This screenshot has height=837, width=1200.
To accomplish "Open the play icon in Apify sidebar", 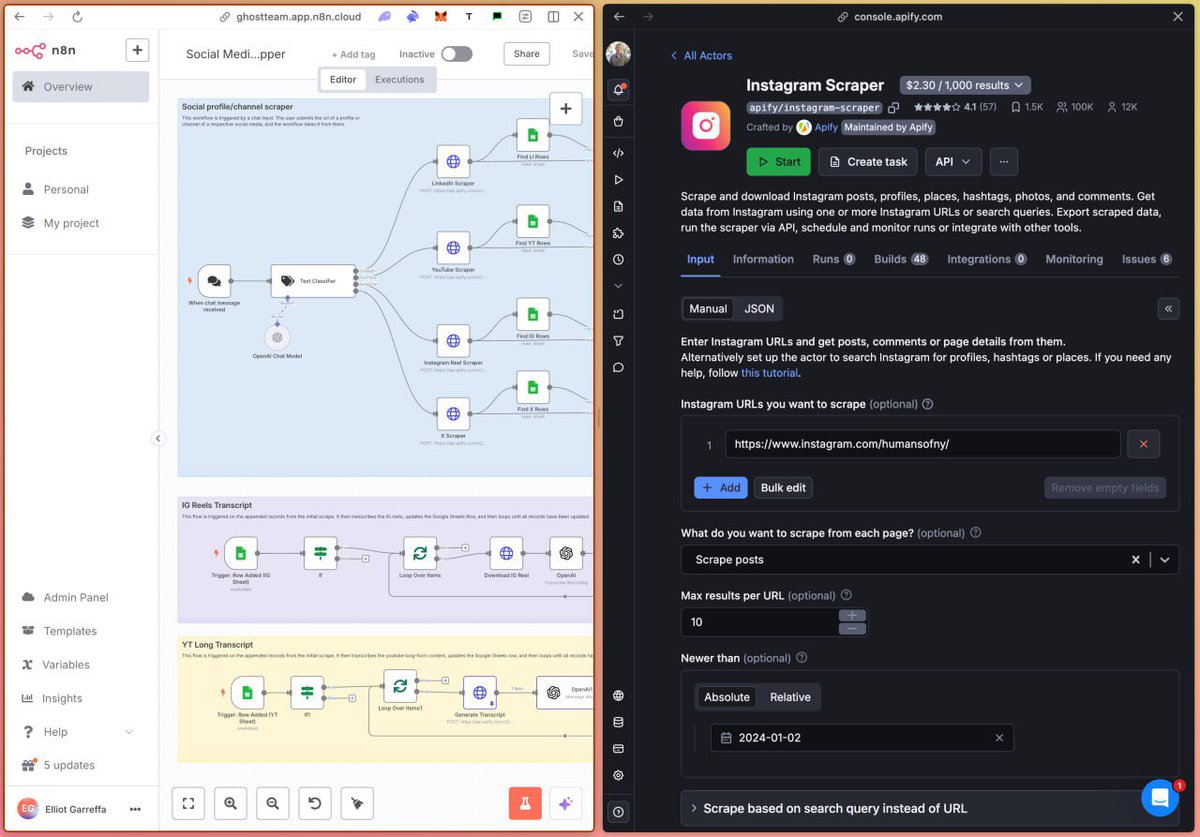I will (x=619, y=180).
